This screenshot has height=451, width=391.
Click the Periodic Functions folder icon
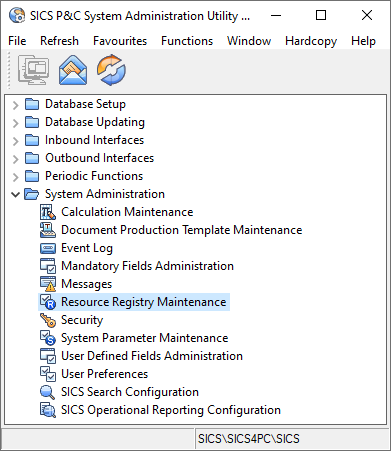click(x=32, y=176)
